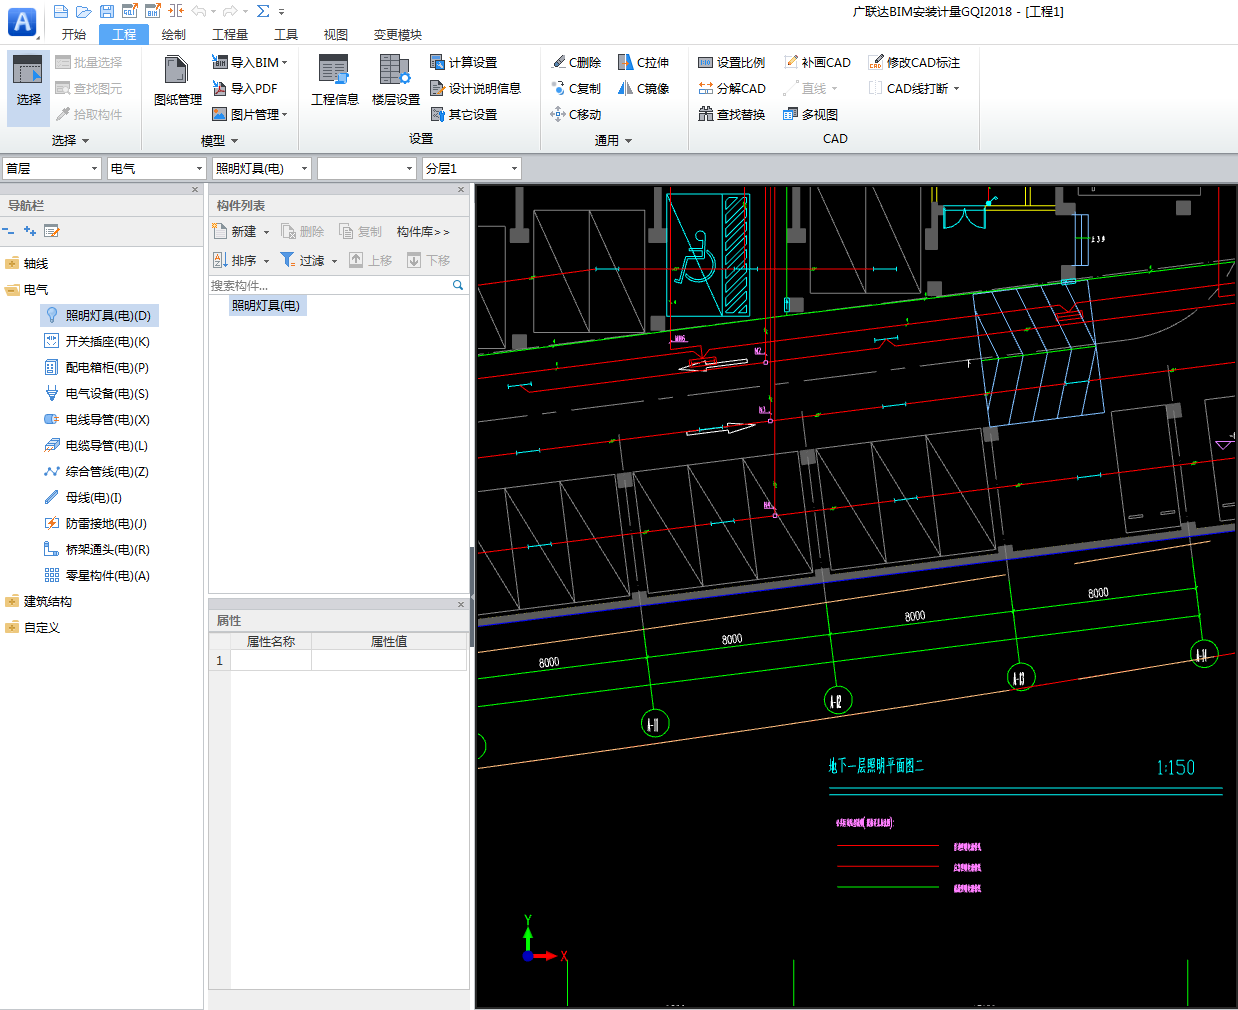Open 工程信息 project info
Image resolution: width=1238 pixels, height=1010 pixels.
(334, 82)
